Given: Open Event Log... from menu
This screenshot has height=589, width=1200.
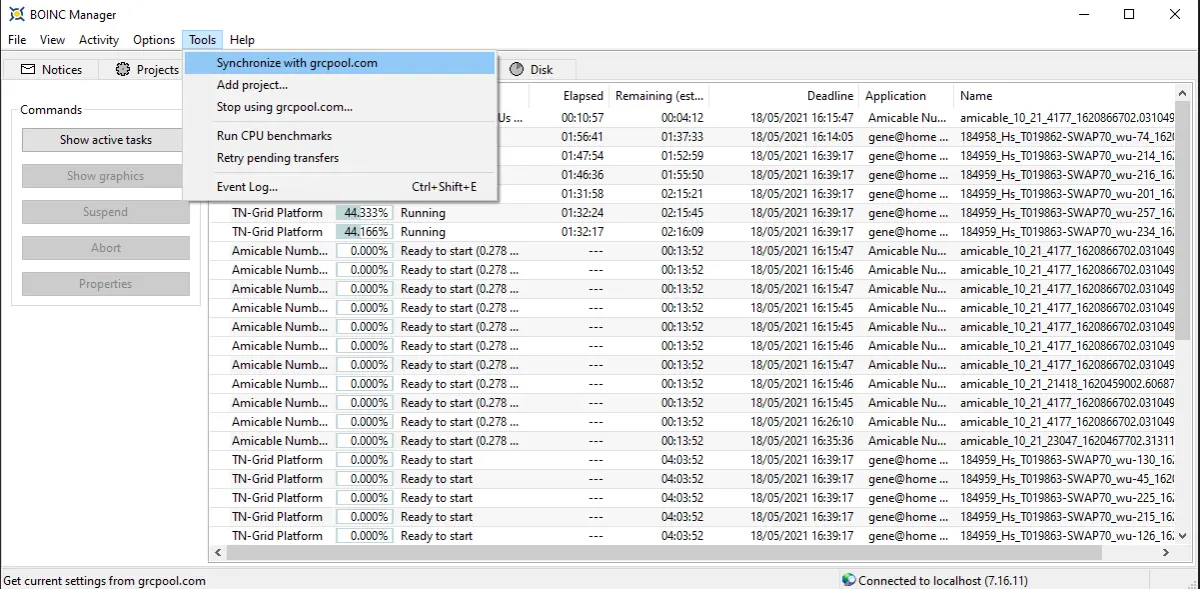Looking at the screenshot, I should (x=340, y=187).
